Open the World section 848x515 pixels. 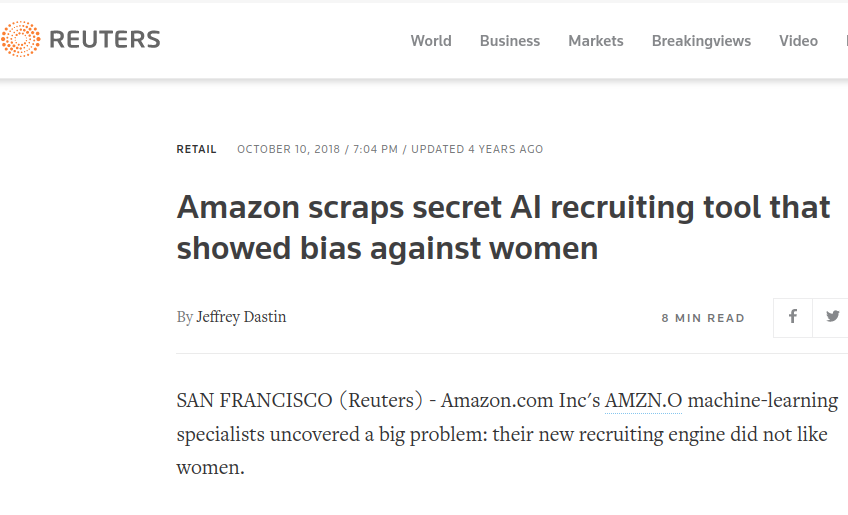[x=431, y=41]
